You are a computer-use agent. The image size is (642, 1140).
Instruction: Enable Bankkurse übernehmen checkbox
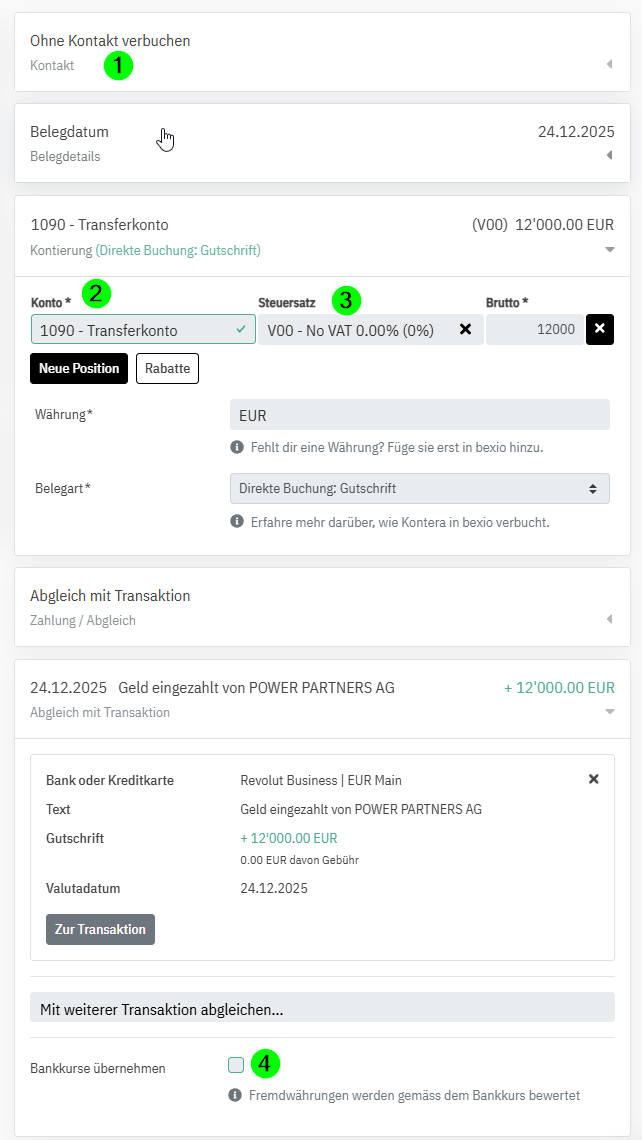pos(236,1065)
